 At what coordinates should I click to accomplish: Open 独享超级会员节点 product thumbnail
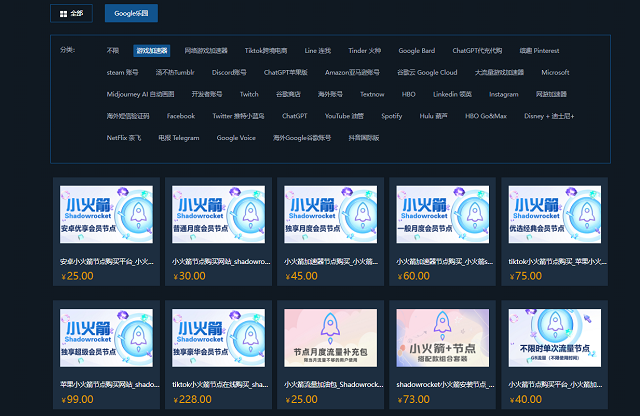click(x=106, y=338)
